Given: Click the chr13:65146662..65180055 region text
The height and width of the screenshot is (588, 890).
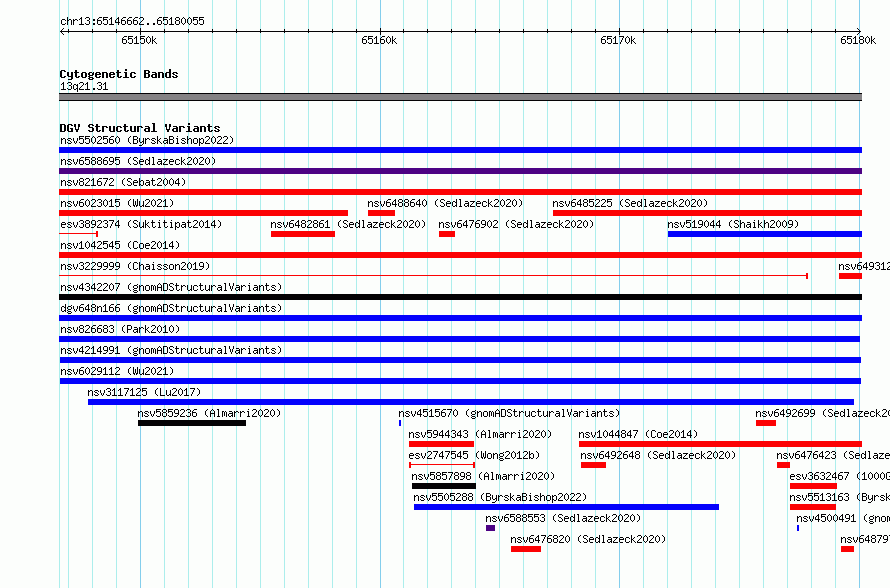Looking at the screenshot, I should point(132,21).
